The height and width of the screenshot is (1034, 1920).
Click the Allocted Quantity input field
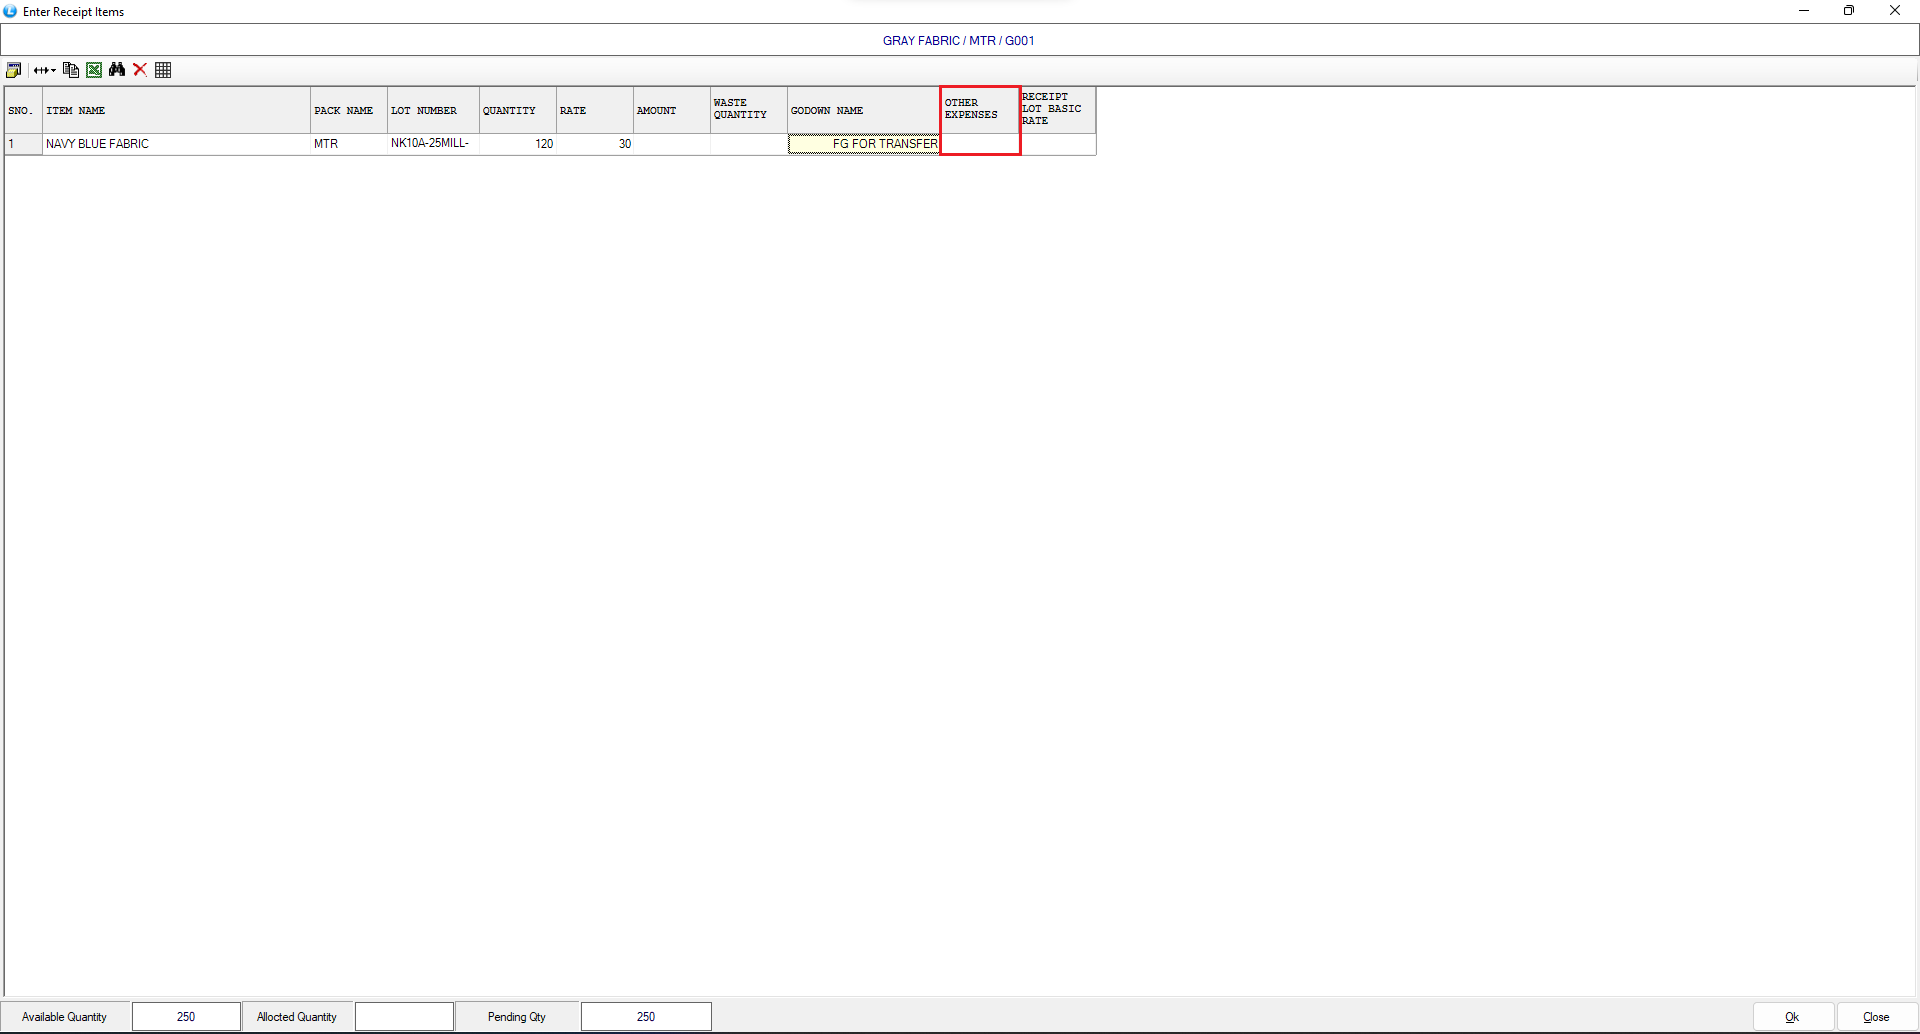point(404,1017)
